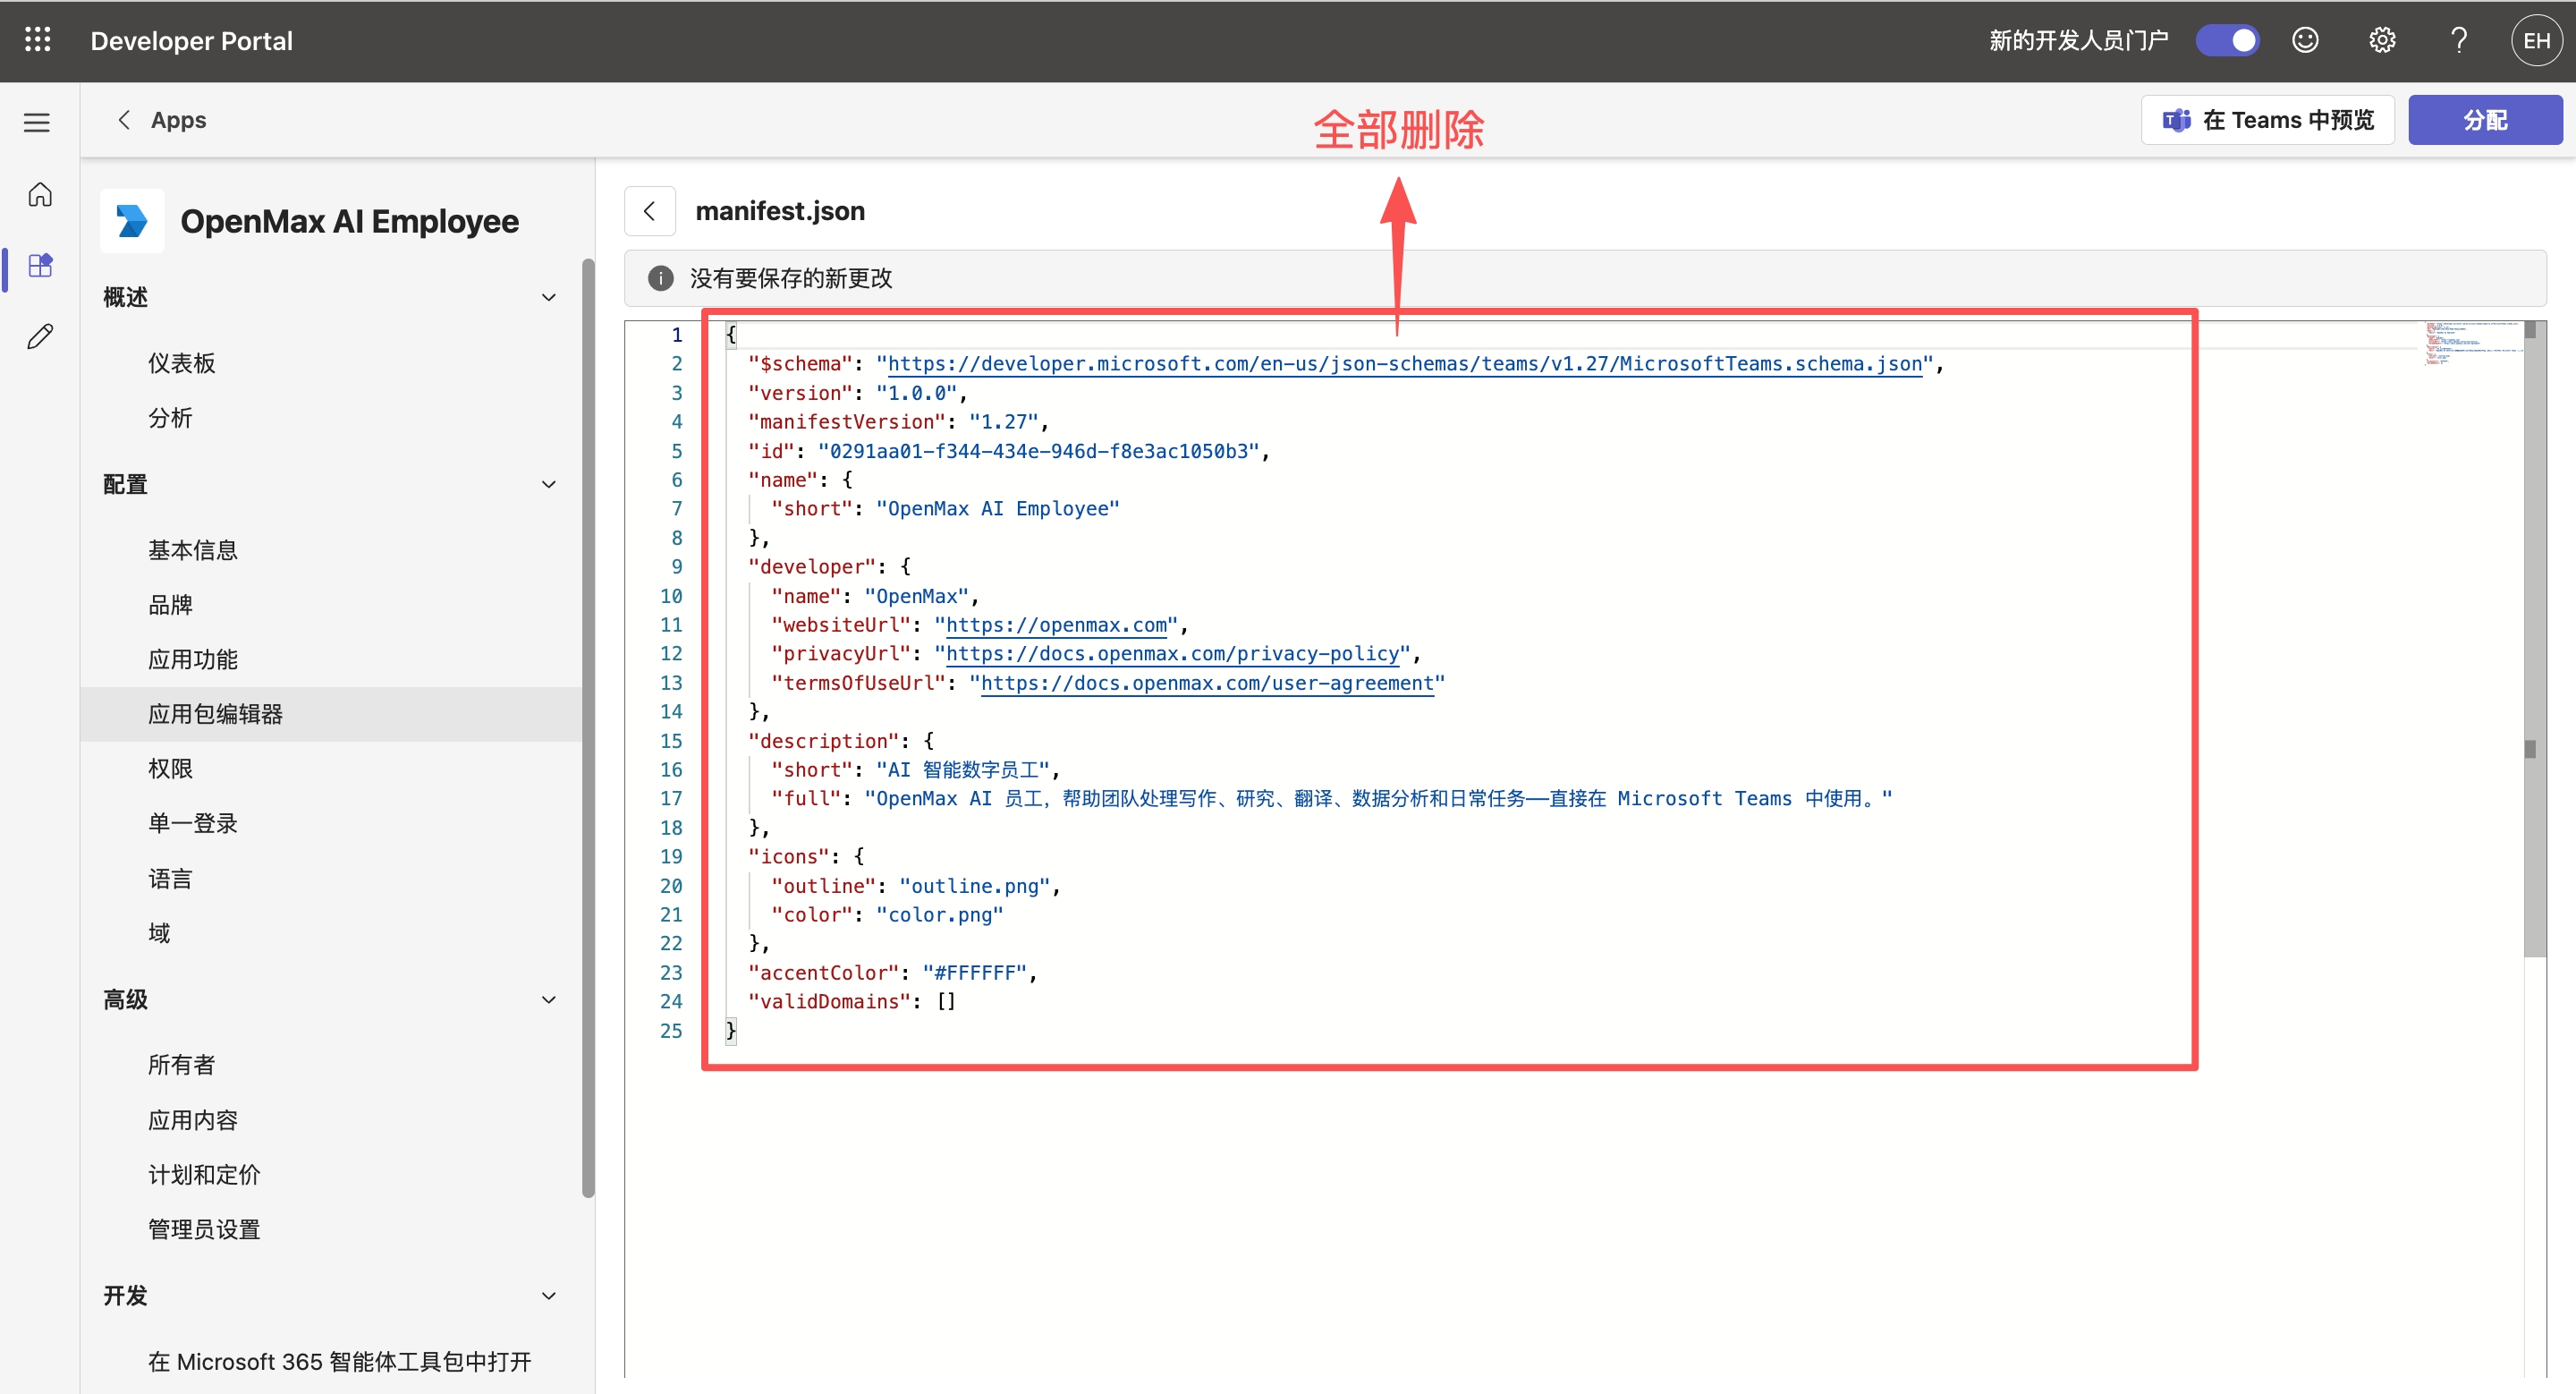The height and width of the screenshot is (1394, 2576).
Task: Open the 分析 page
Action: click(x=170, y=418)
